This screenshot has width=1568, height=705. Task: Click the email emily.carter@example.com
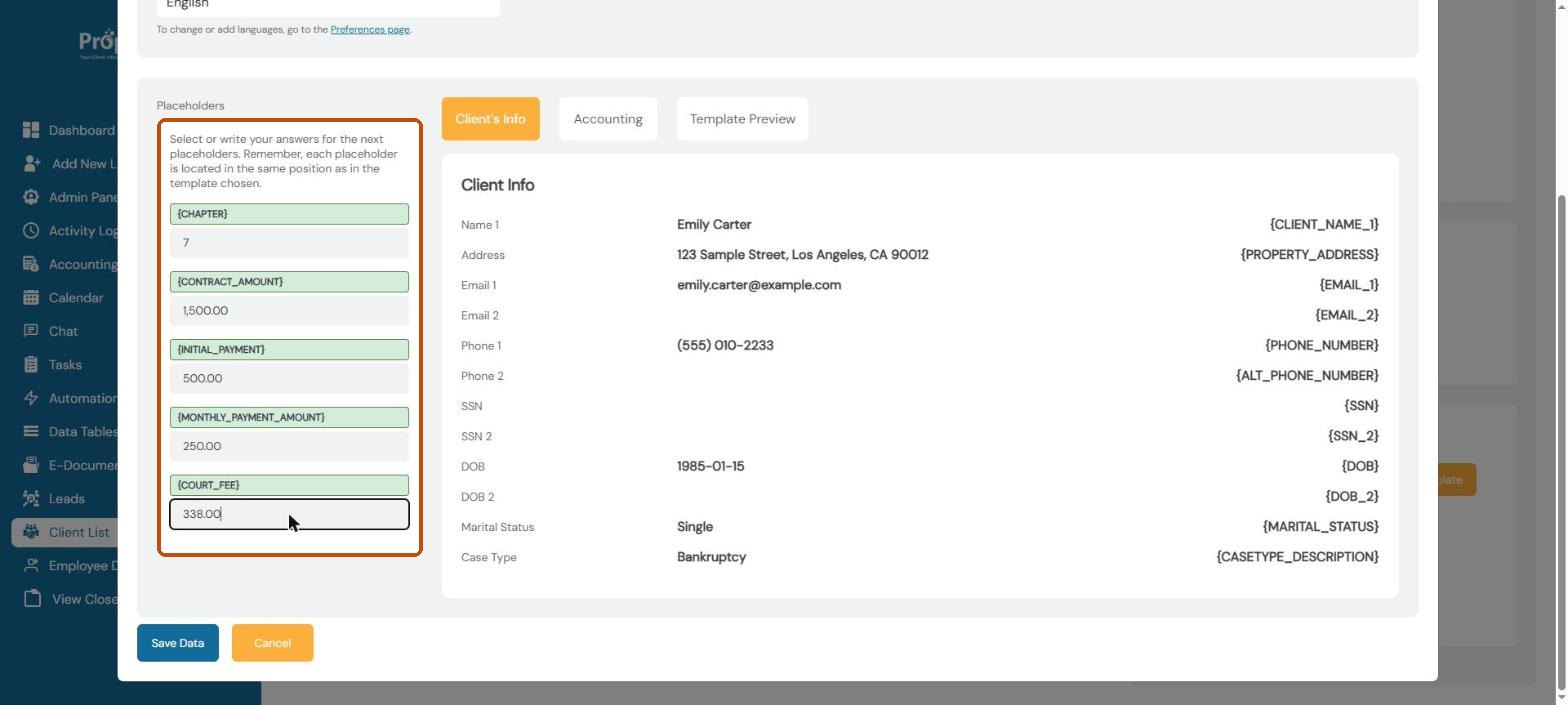coord(759,285)
